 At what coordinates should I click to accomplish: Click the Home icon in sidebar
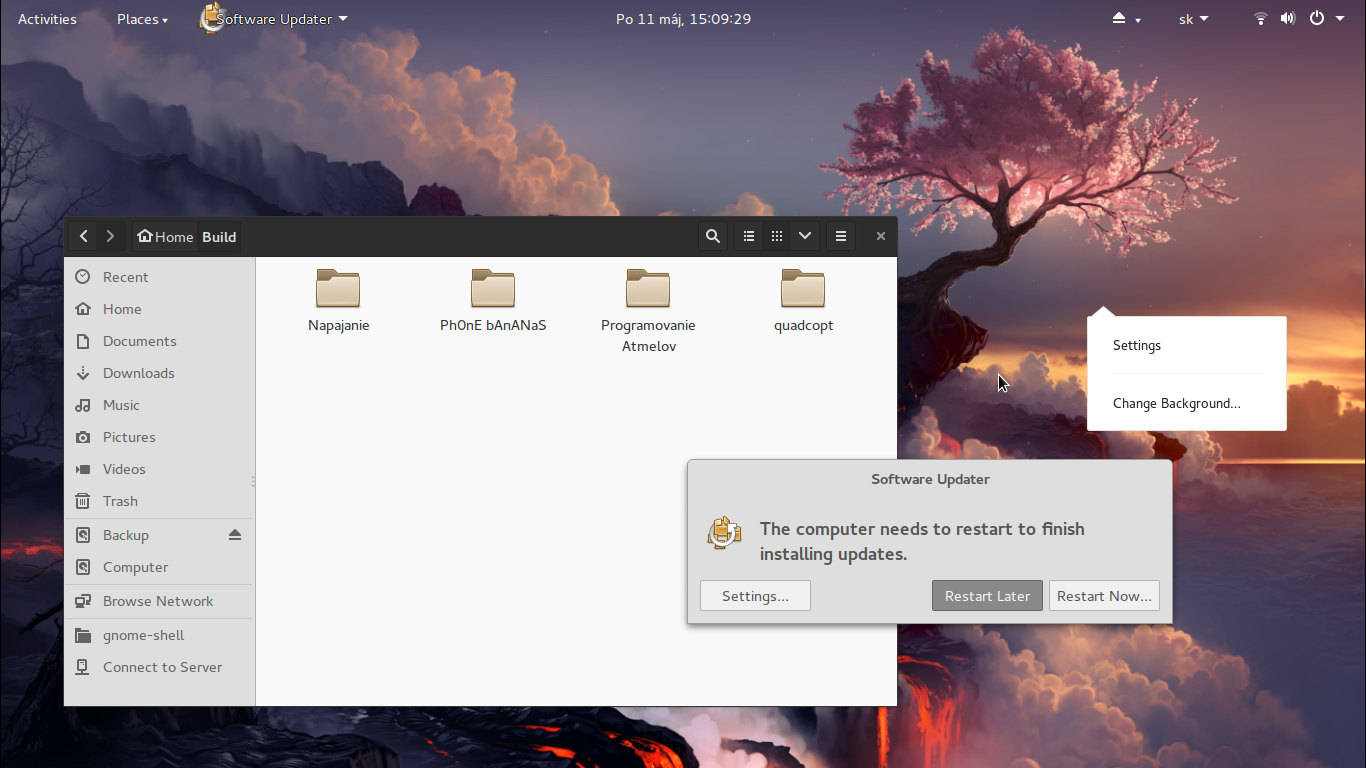83,309
